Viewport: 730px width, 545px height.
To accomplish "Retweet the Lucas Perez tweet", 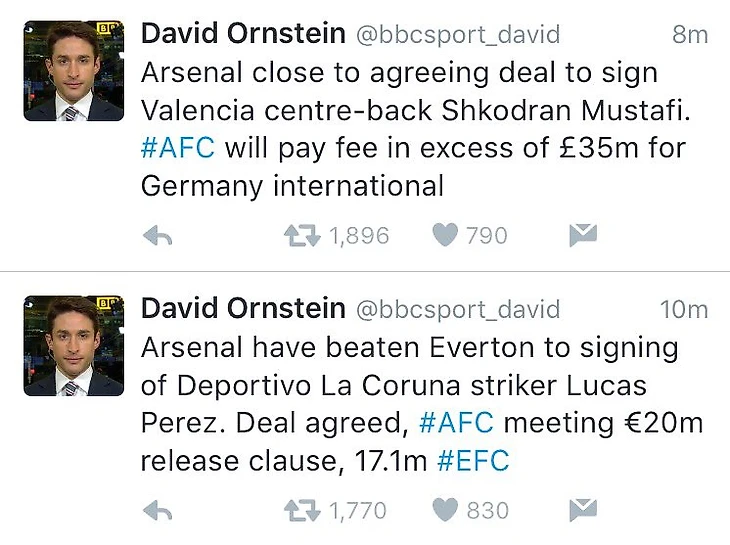I will tap(300, 511).
